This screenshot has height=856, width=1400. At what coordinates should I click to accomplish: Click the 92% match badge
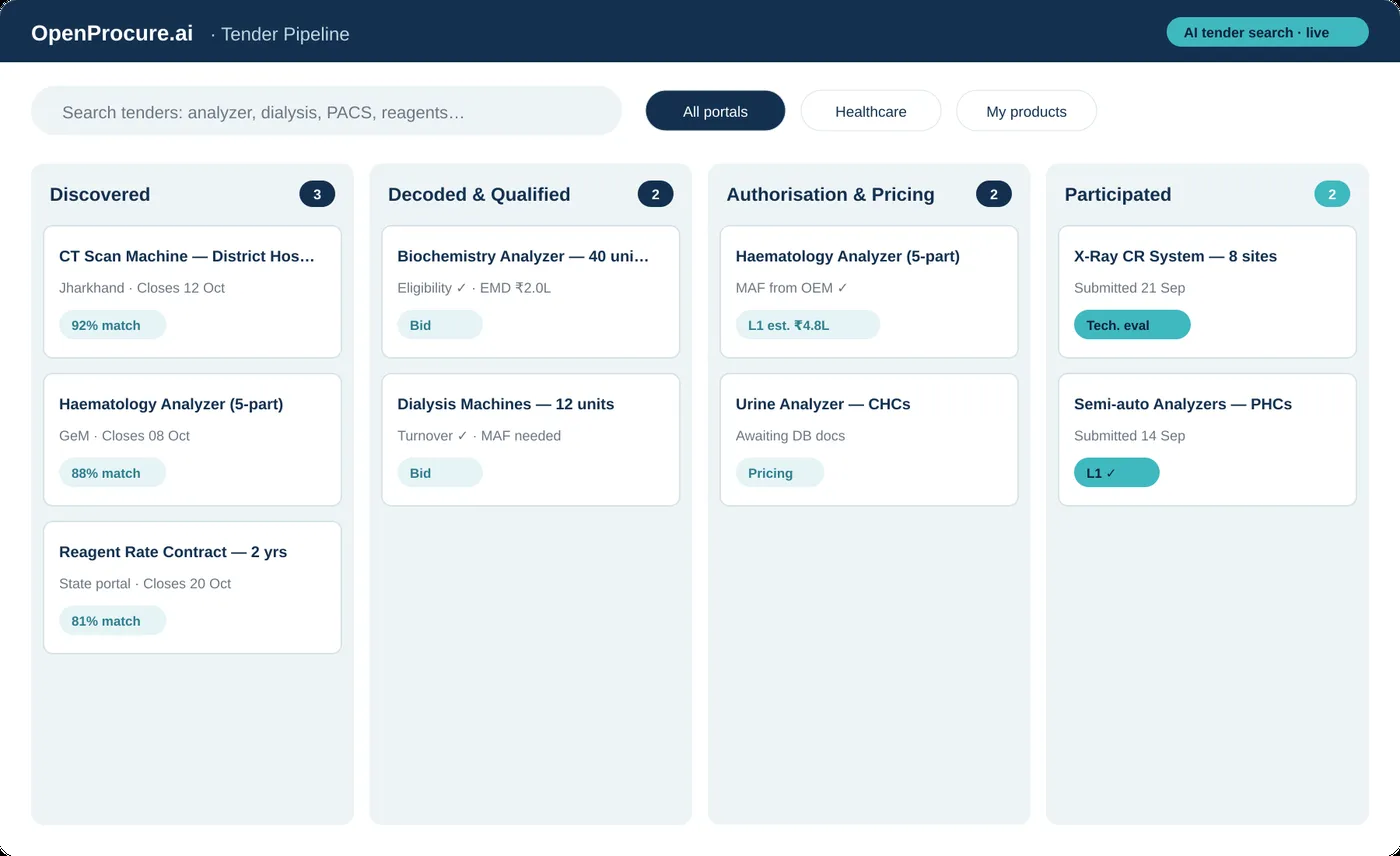(x=112, y=325)
